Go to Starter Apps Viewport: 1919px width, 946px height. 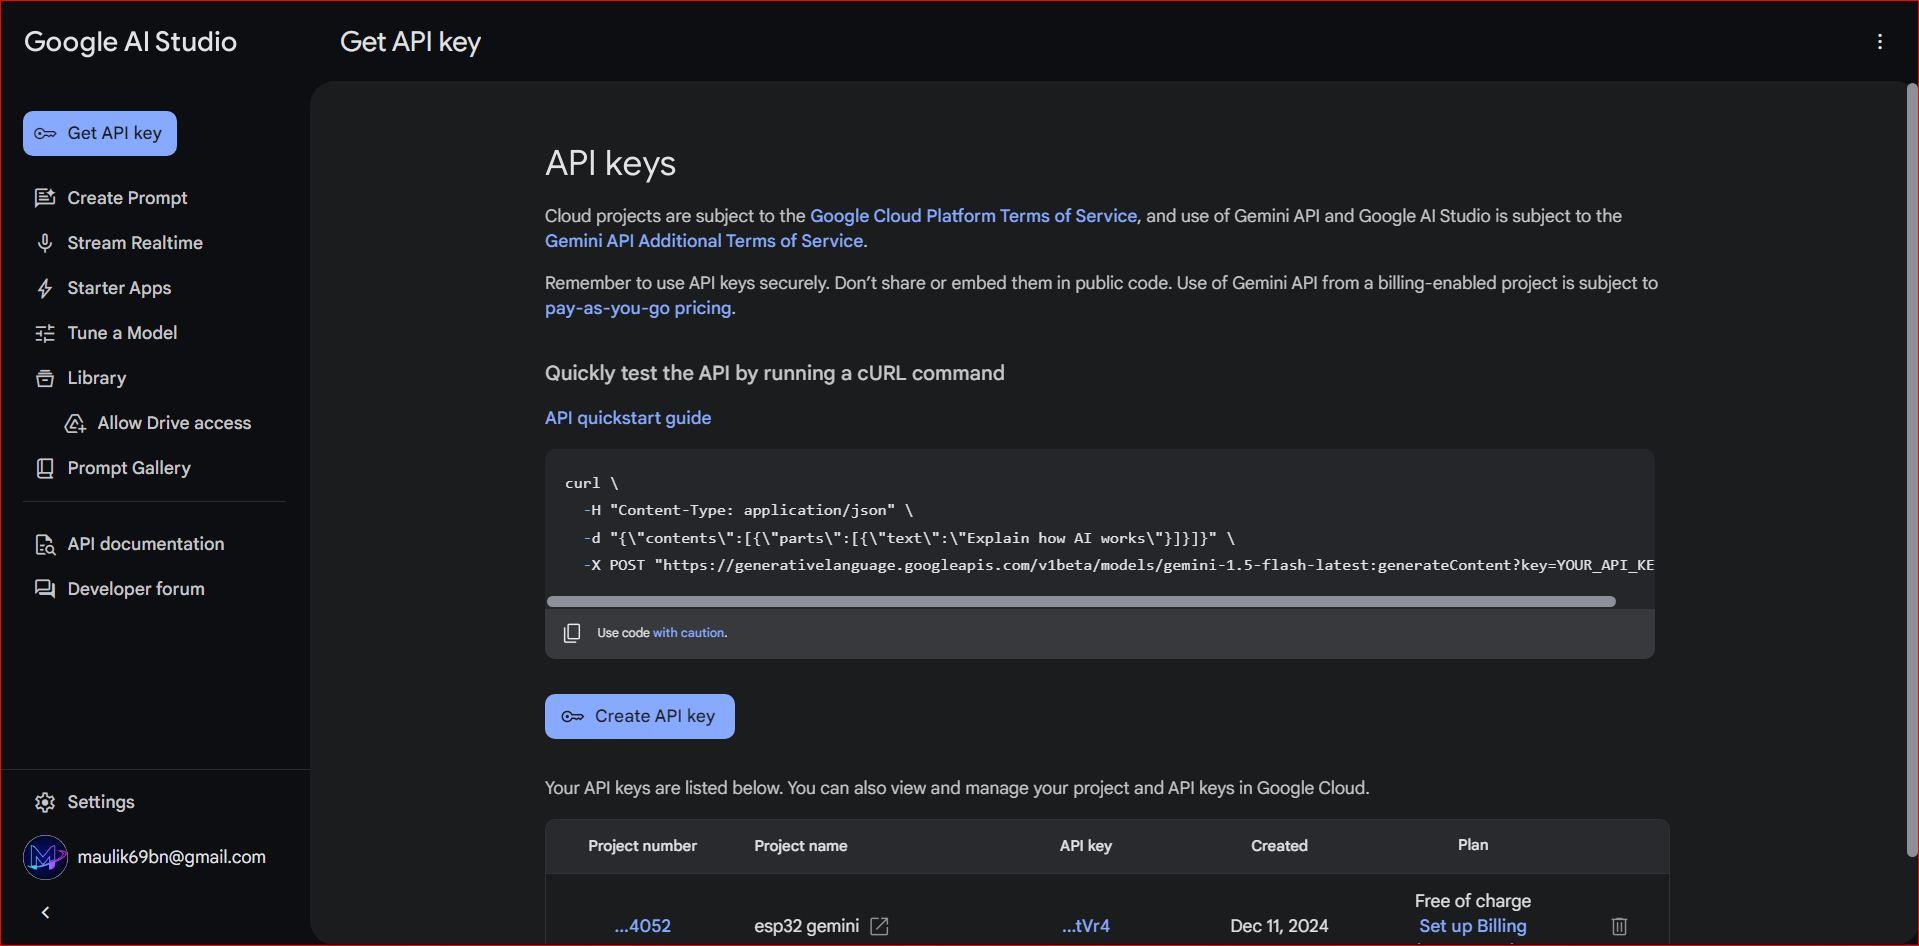[x=119, y=288]
